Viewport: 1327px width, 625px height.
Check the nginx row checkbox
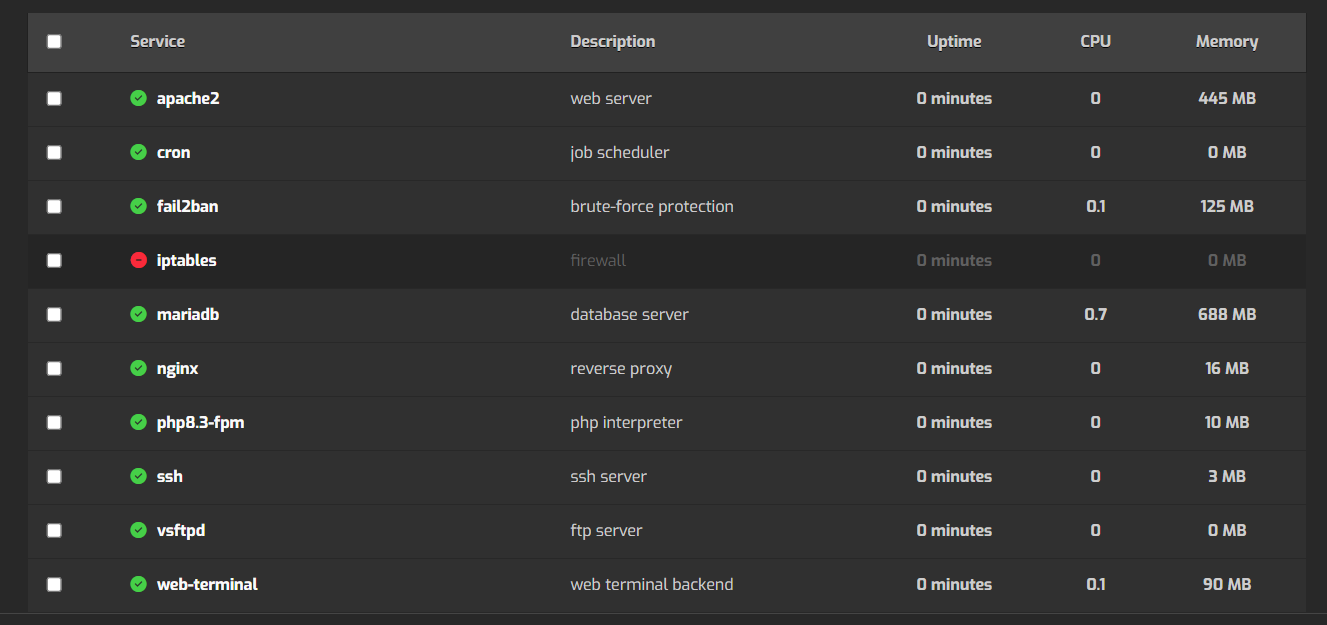[x=54, y=368]
